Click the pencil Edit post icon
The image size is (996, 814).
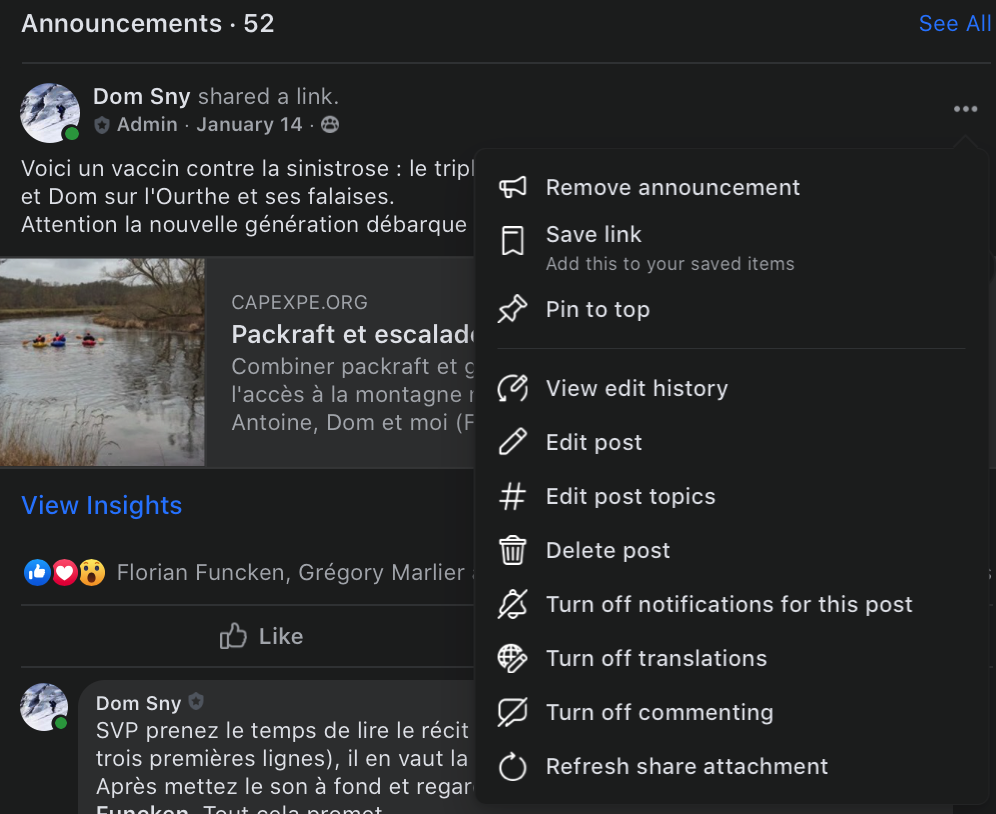(x=513, y=442)
